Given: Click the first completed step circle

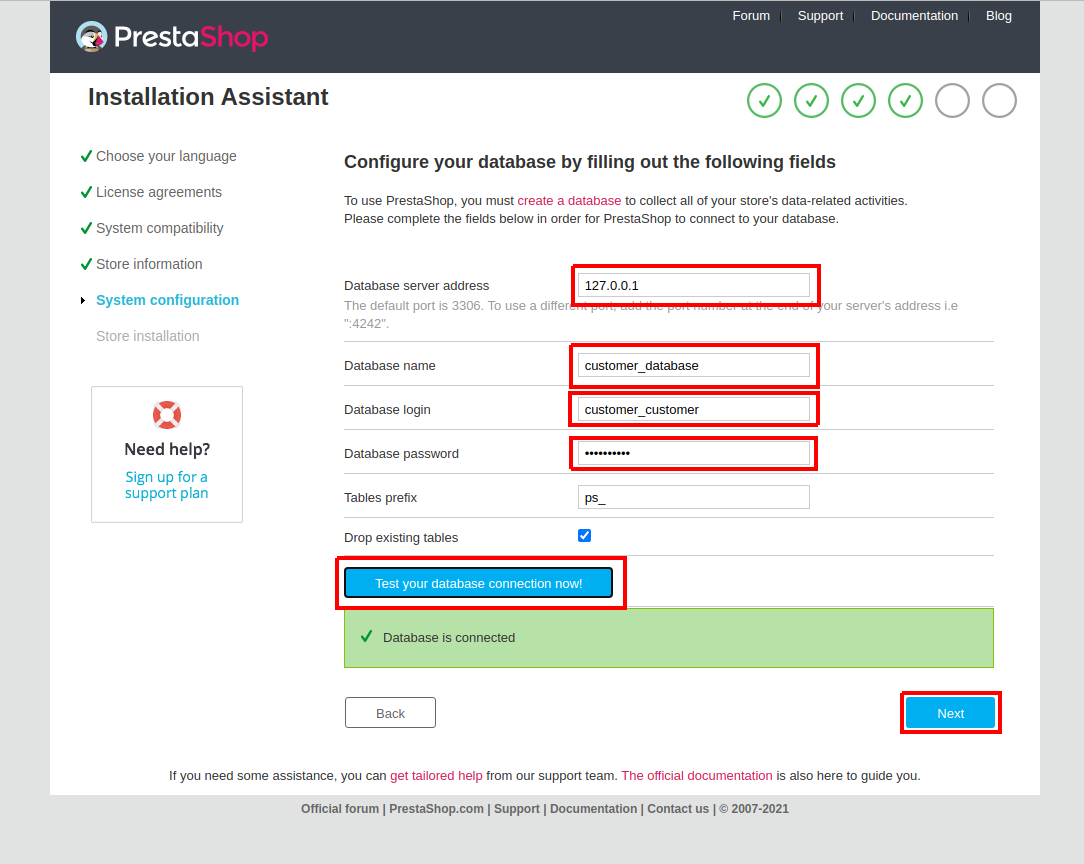Looking at the screenshot, I should 764,101.
